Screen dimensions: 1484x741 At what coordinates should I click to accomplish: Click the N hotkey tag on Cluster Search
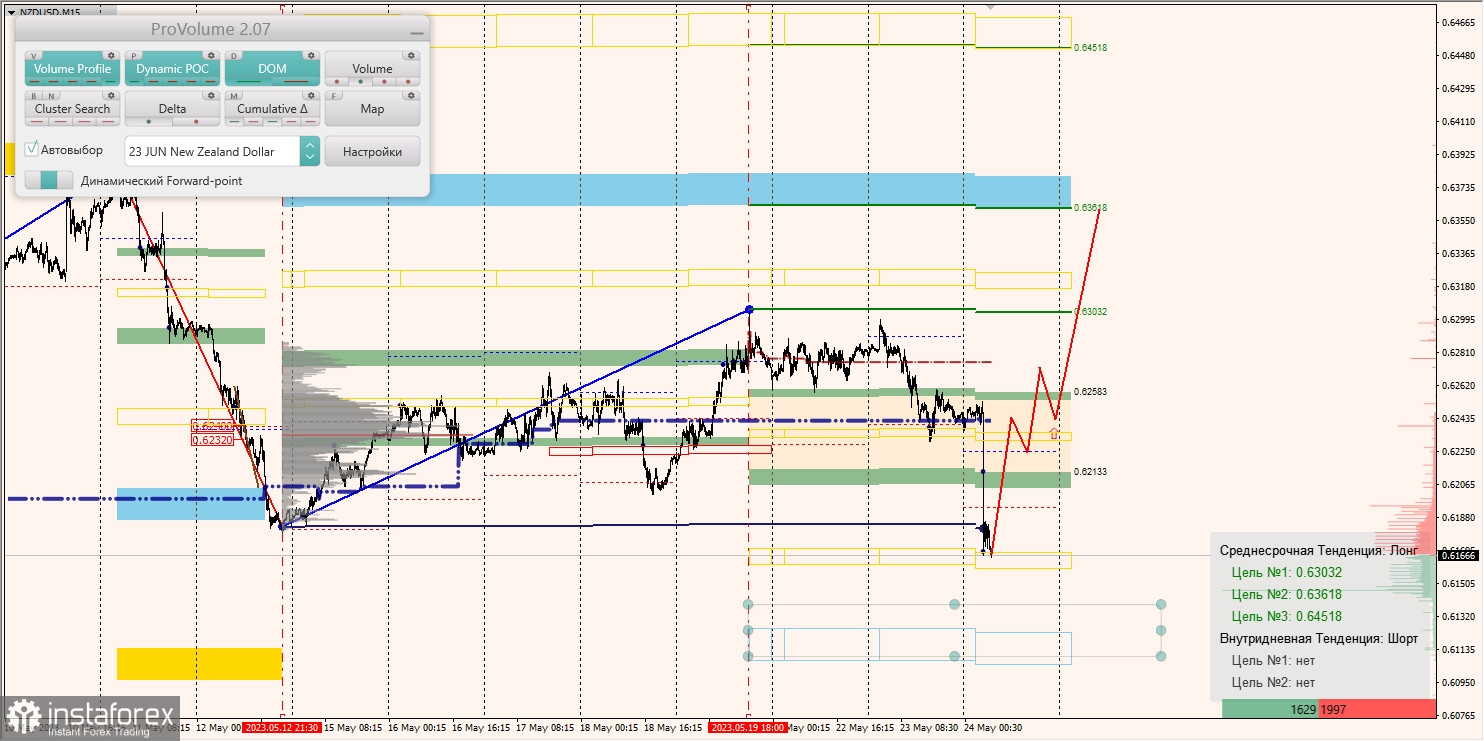click(51, 96)
